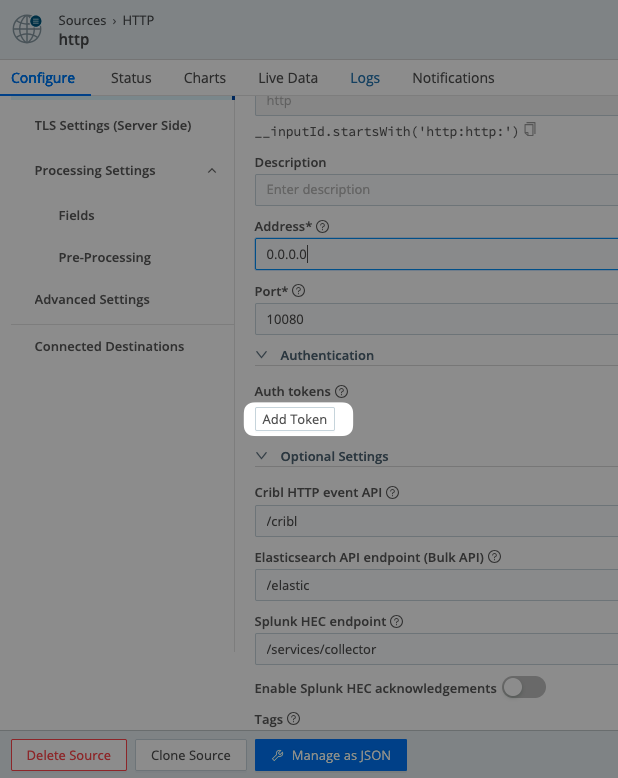Show help for Cribl HTTP event API
The width and height of the screenshot is (618, 778).
point(392,492)
